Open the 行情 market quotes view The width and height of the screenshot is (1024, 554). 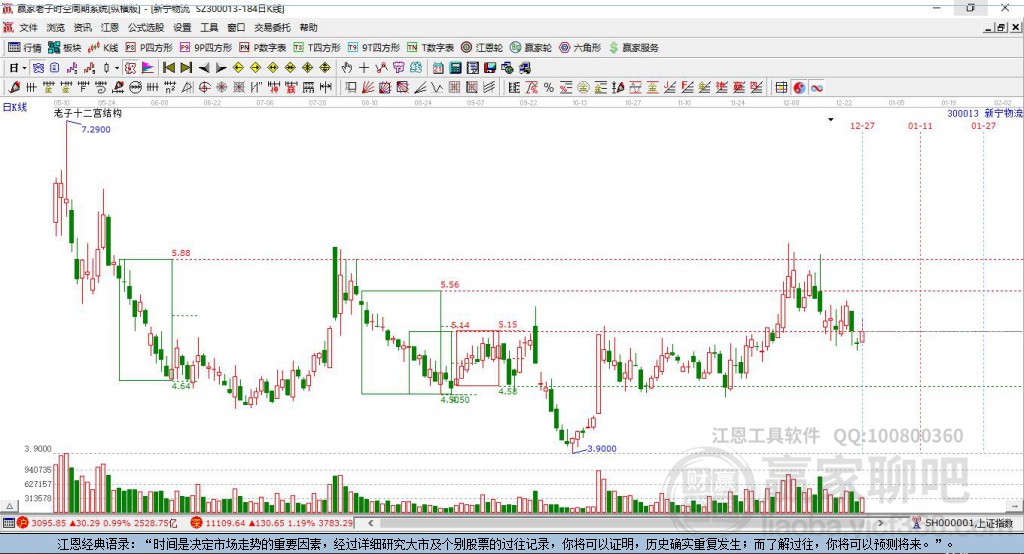tap(24, 48)
